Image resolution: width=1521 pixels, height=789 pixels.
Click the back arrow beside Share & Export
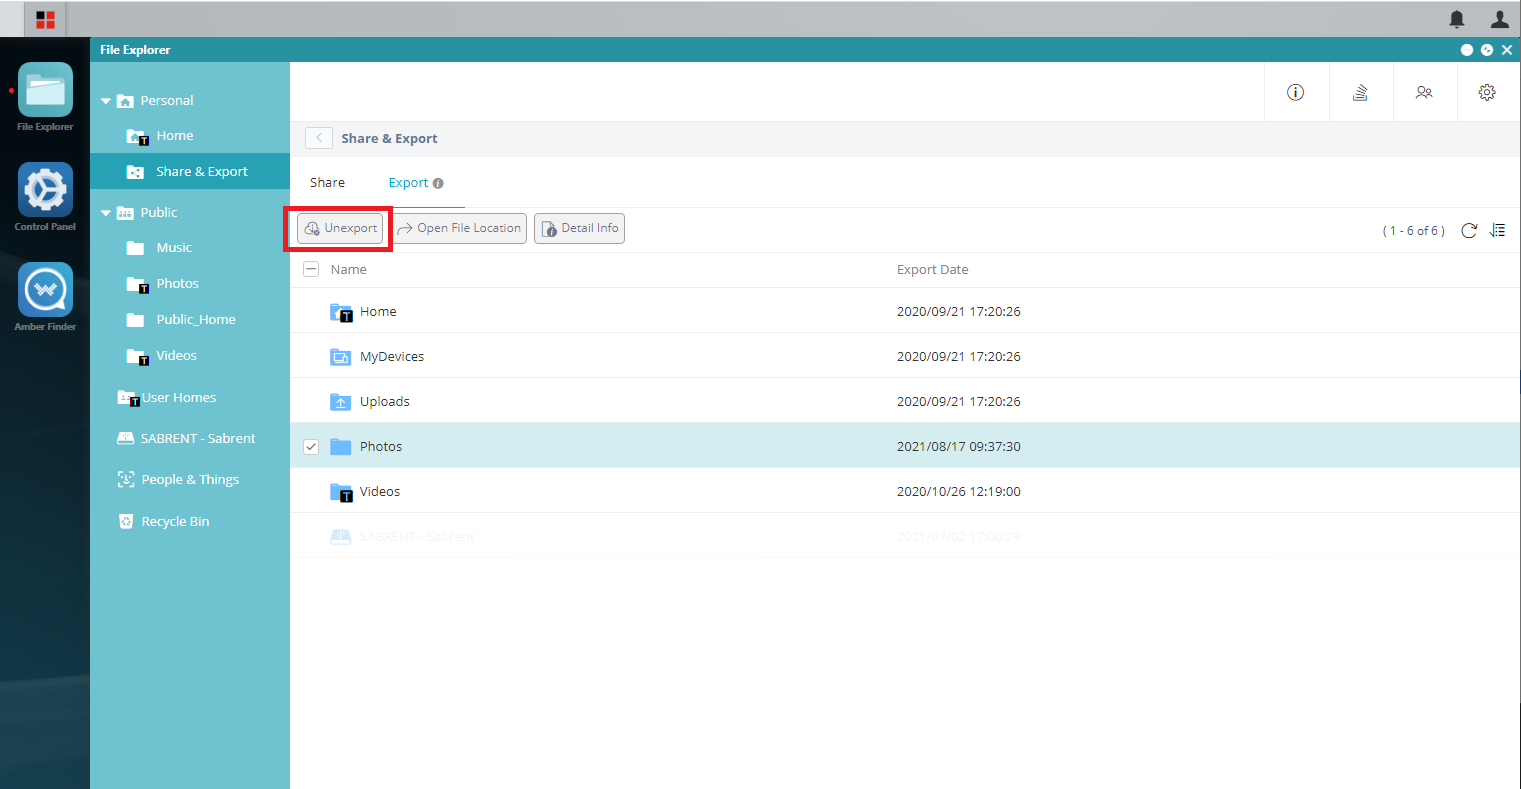(319, 138)
